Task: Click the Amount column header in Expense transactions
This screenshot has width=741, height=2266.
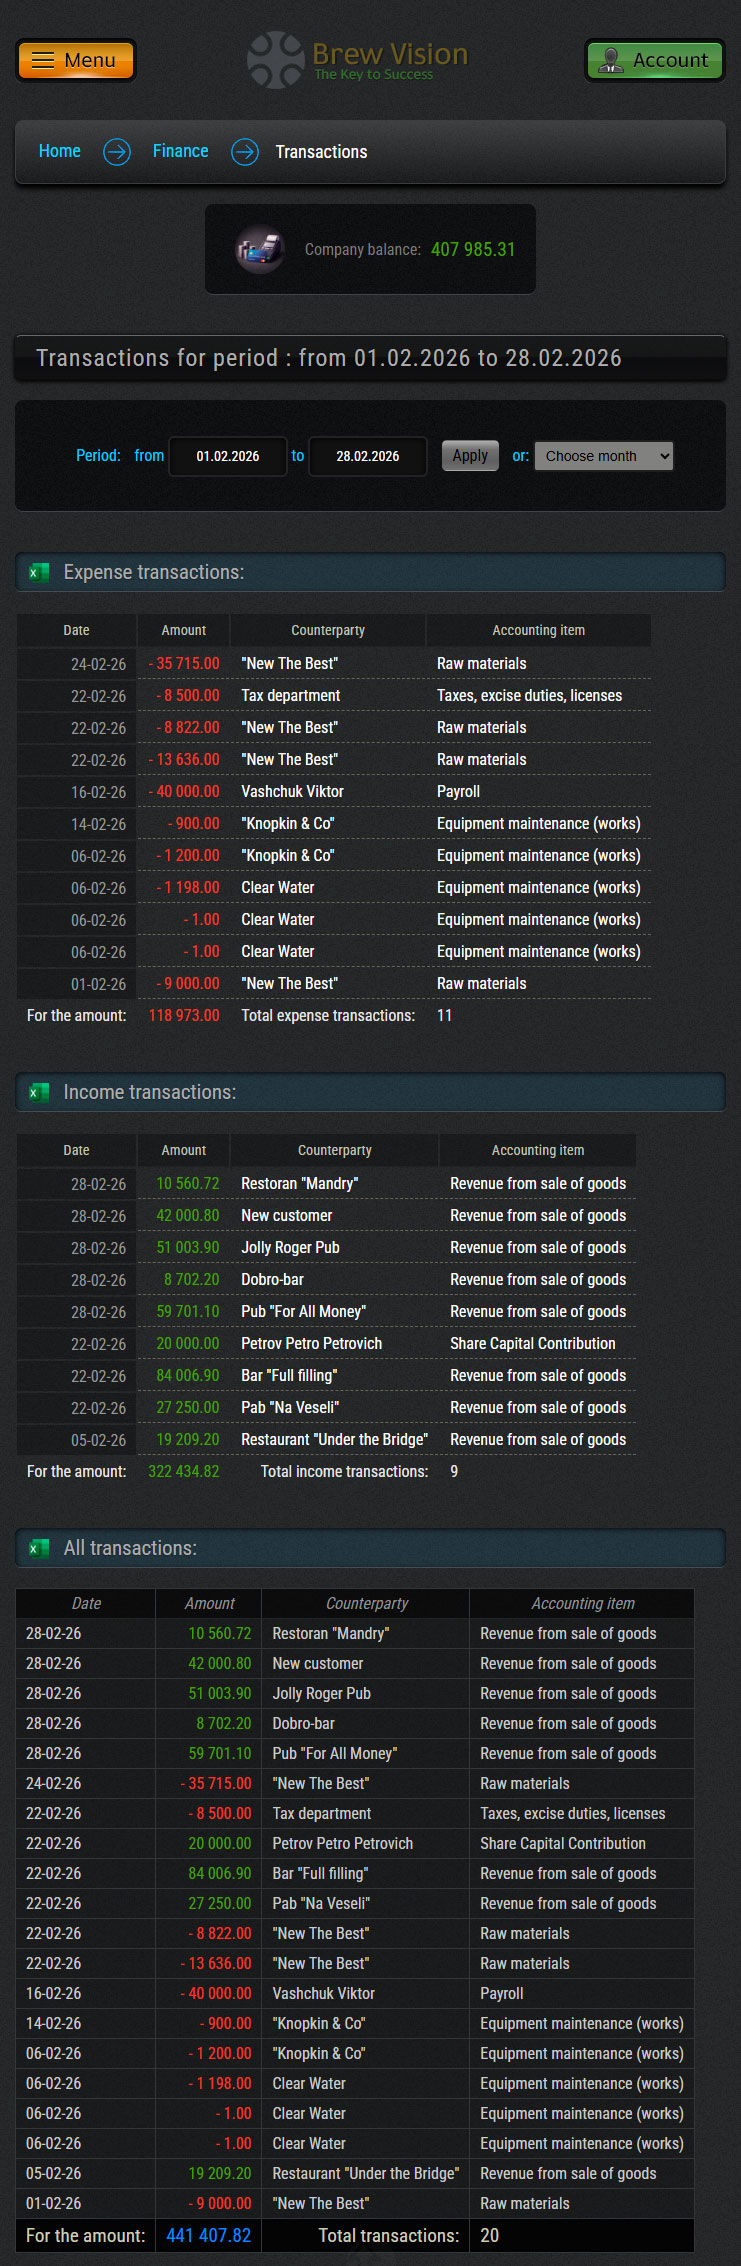Action: (x=184, y=630)
